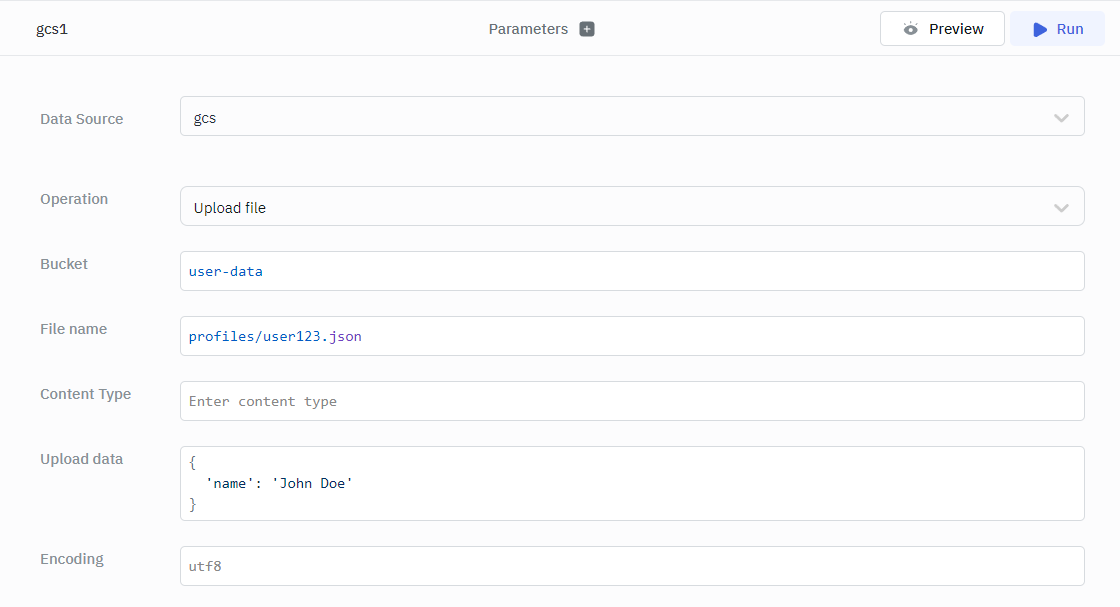Click inside the Upload data editor
This screenshot has height=607, width=1120.
632,483
